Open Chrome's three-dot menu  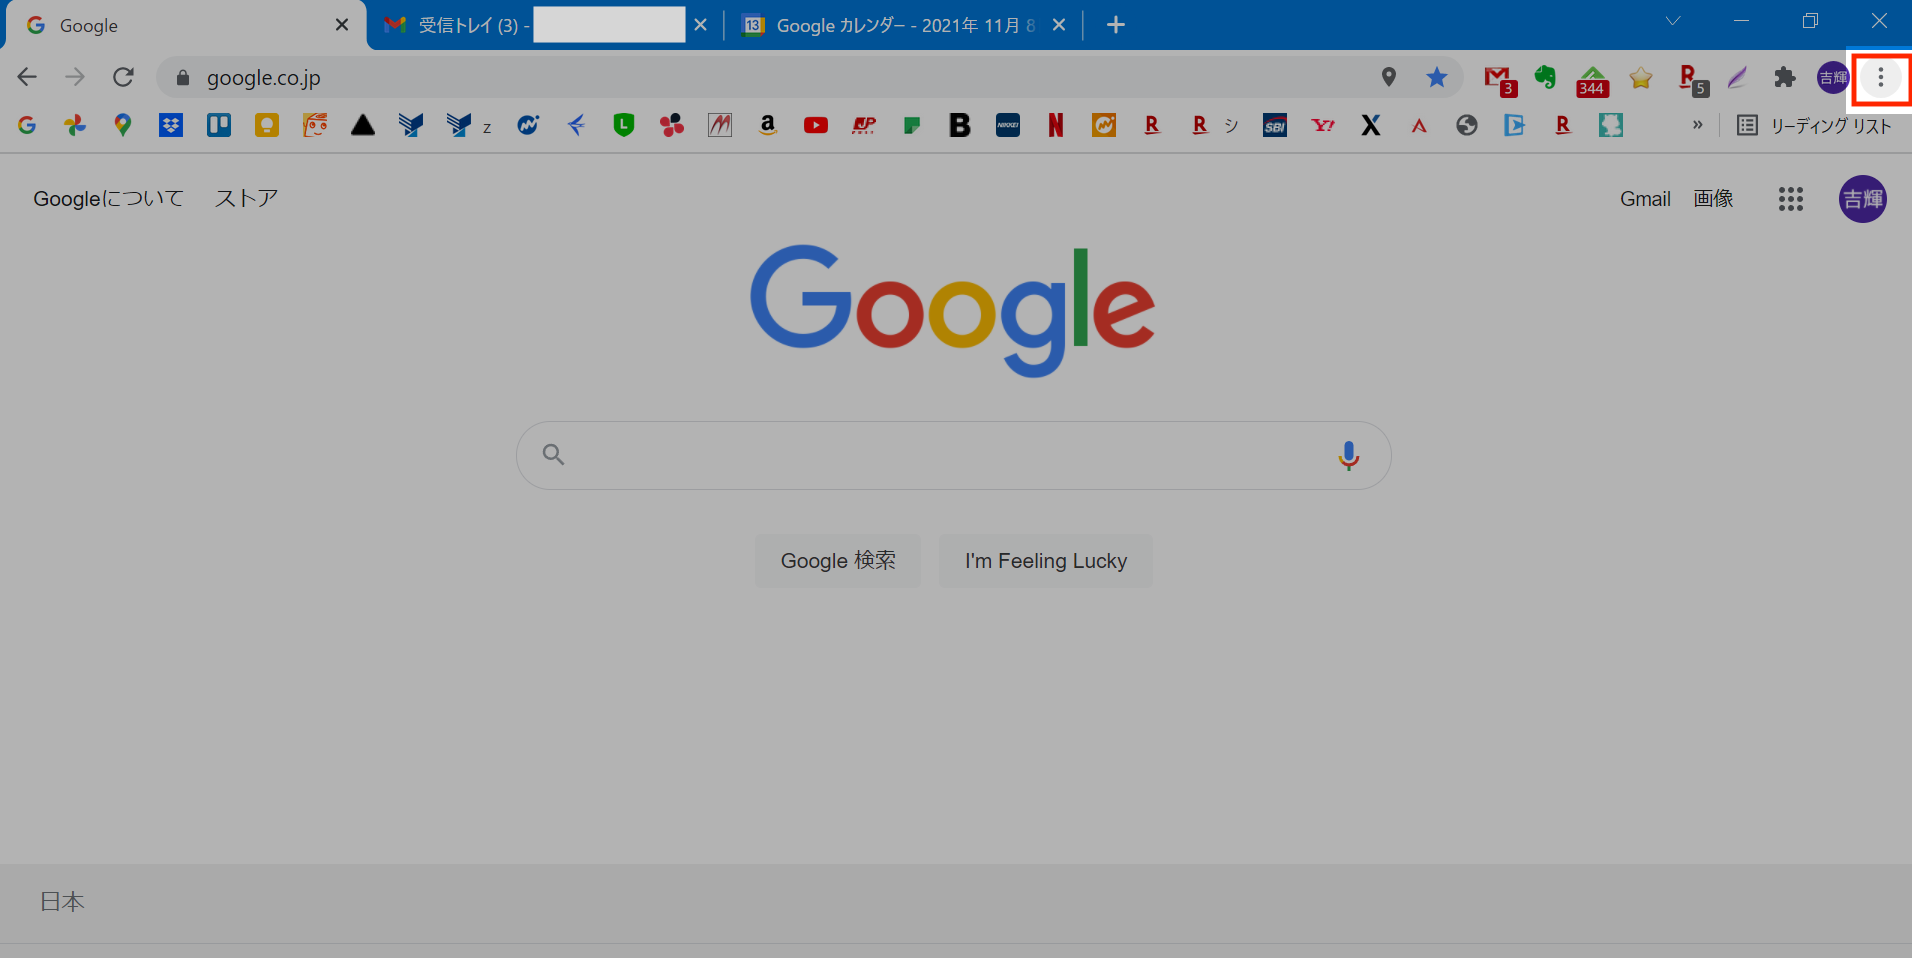click(1880, 78)
